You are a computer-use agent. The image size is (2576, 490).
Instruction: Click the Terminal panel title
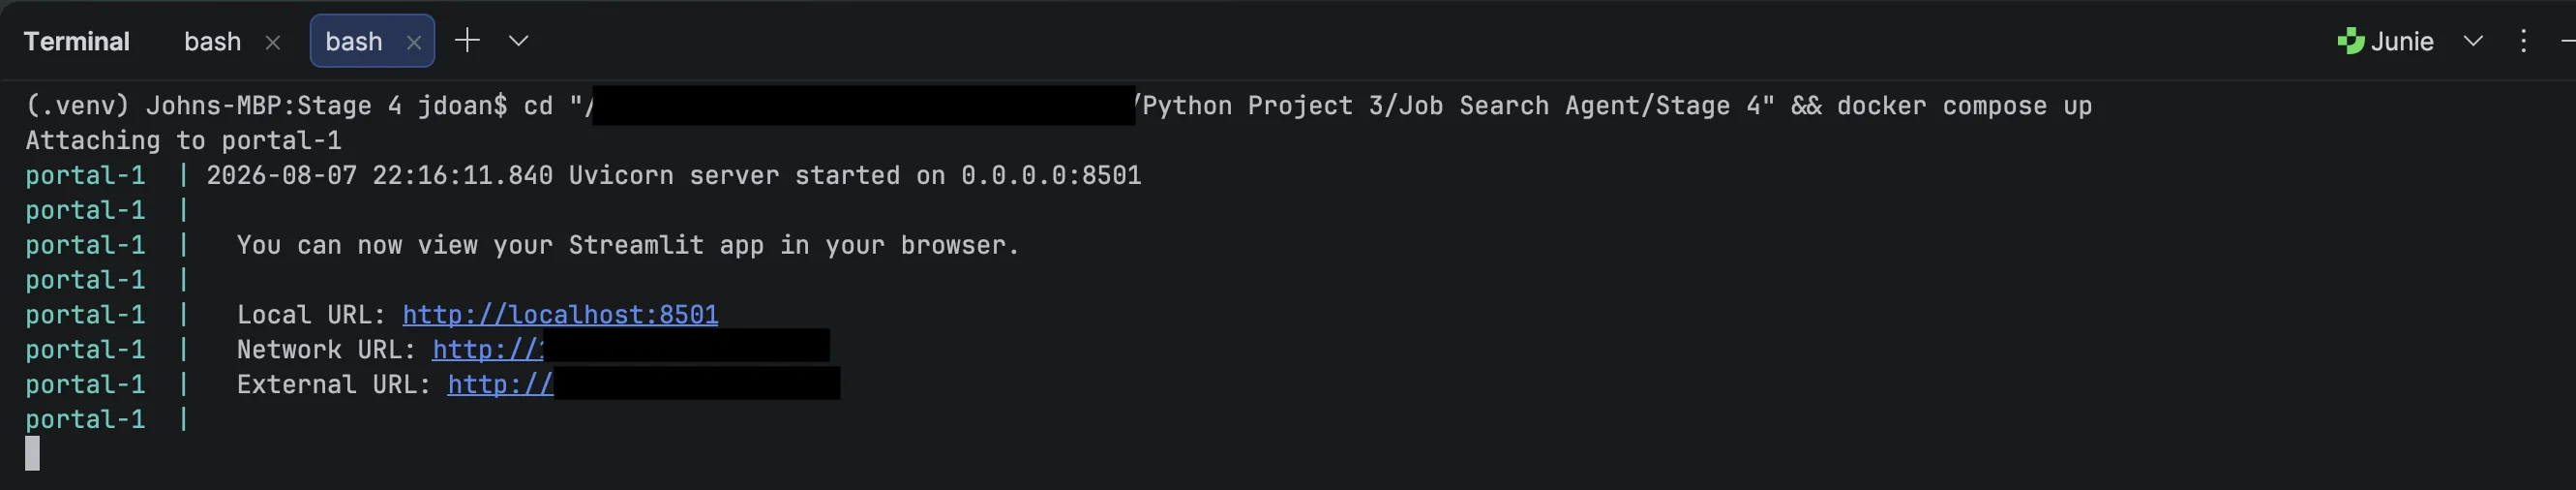(x=77, y=41)
